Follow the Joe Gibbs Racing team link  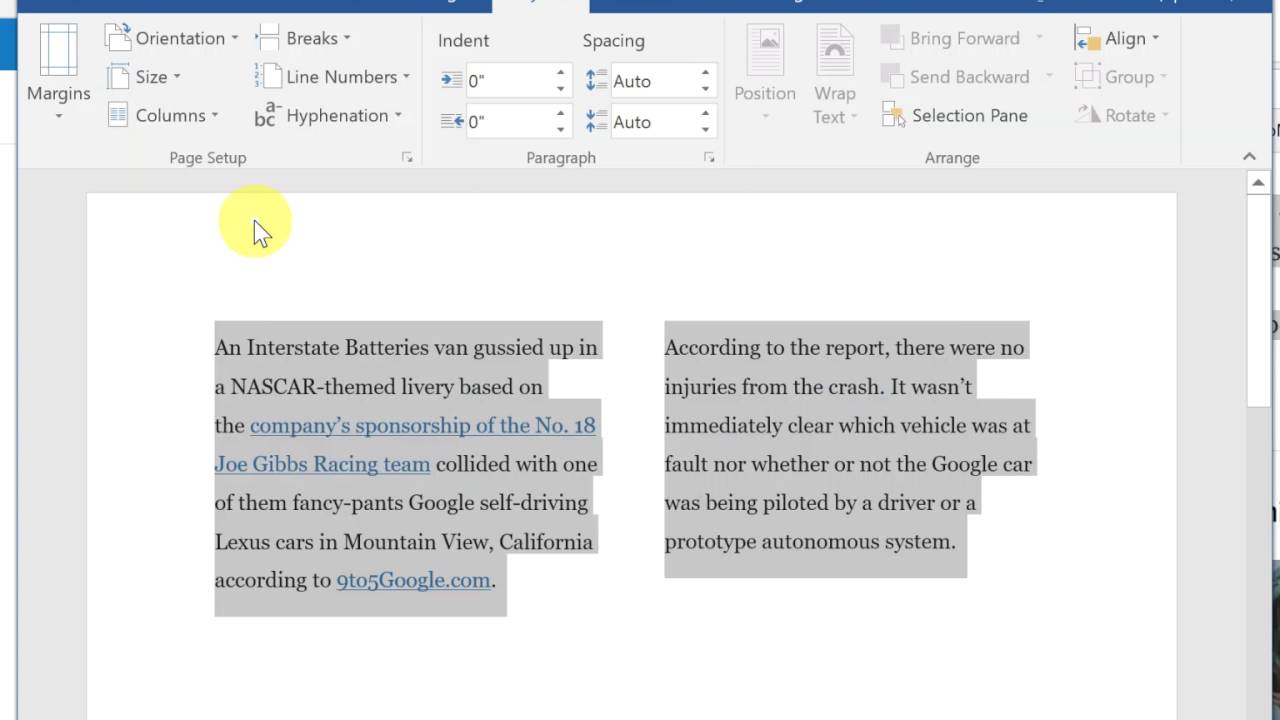322,464
